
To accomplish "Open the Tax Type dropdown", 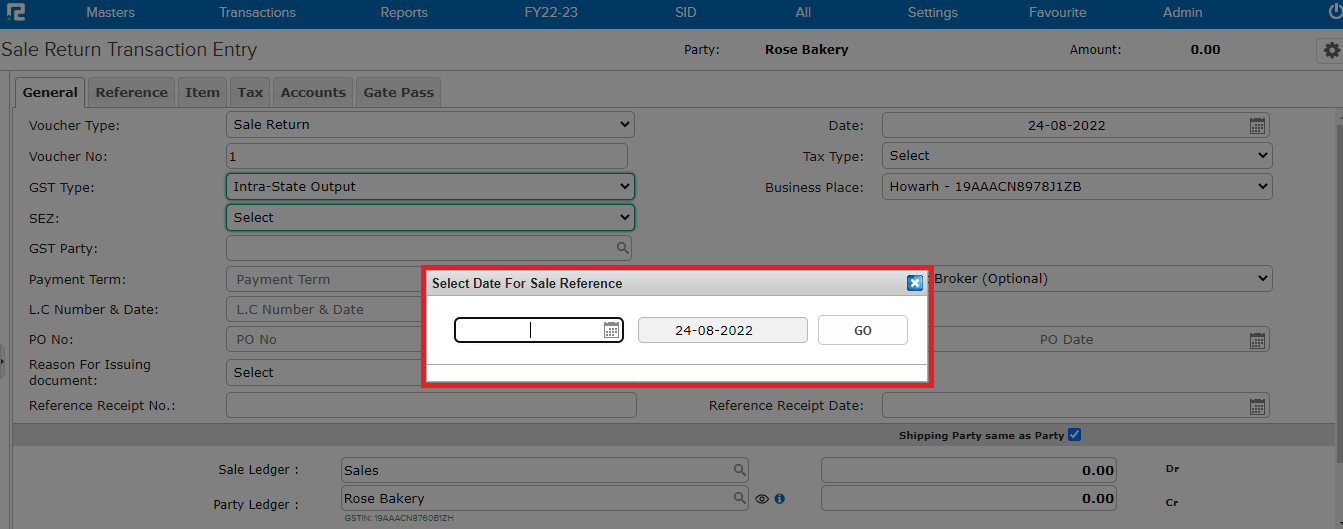I will tap(1076, 156).
